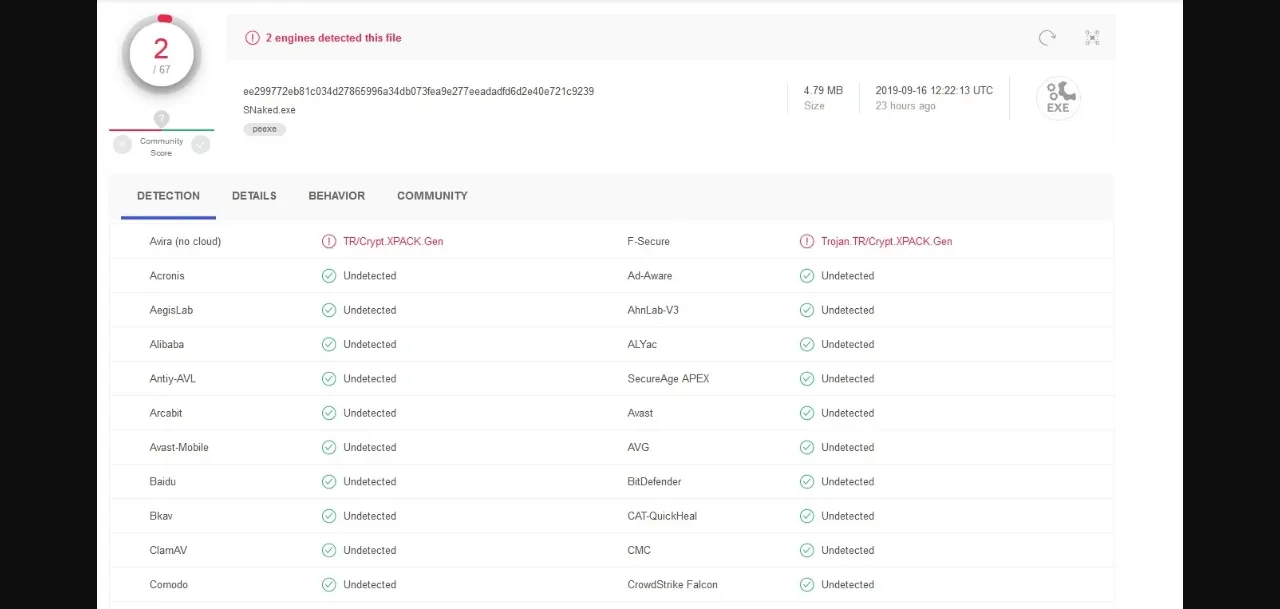
Task: Go to the COMMUNITY tab
Action: pos(432,196)
